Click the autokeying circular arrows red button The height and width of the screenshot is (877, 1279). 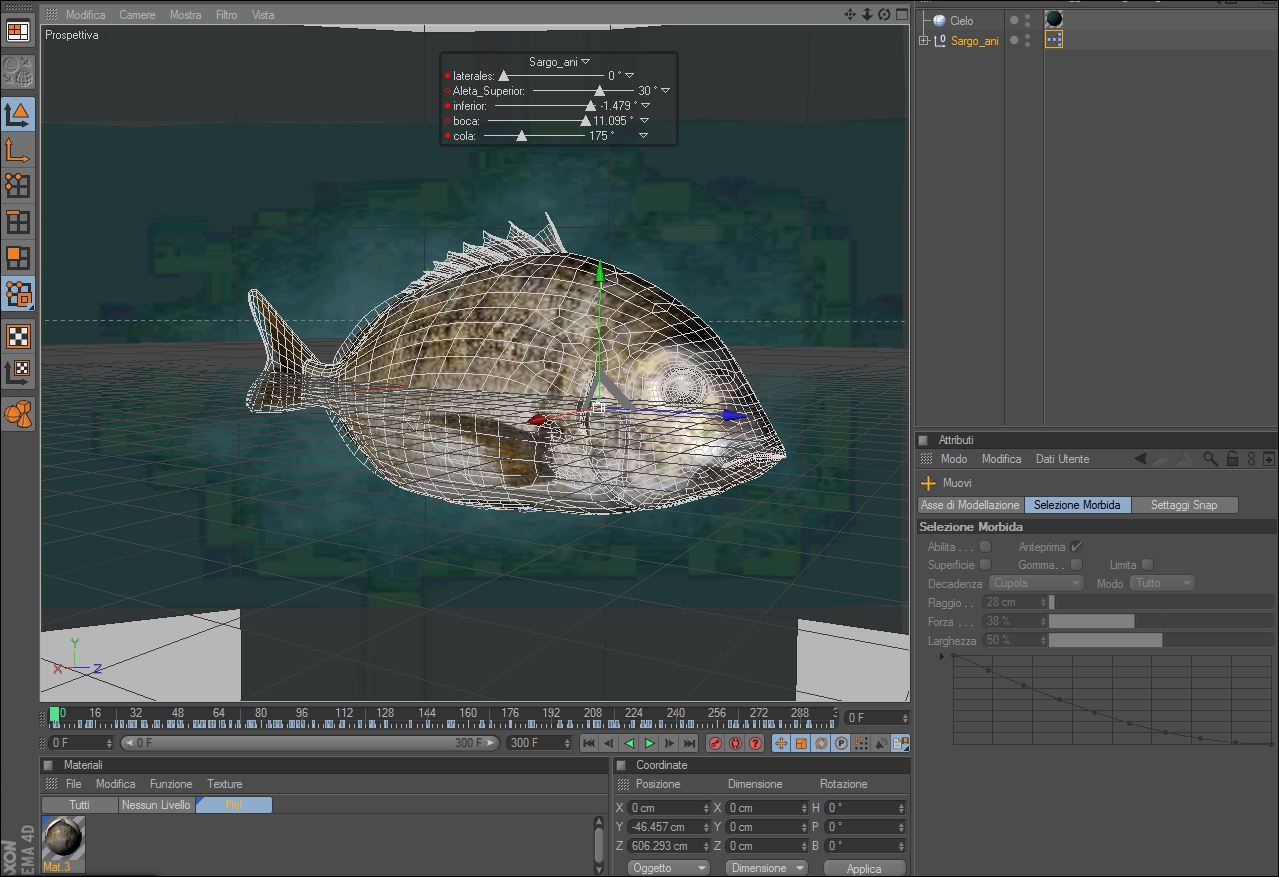click(x=735, y=743)
